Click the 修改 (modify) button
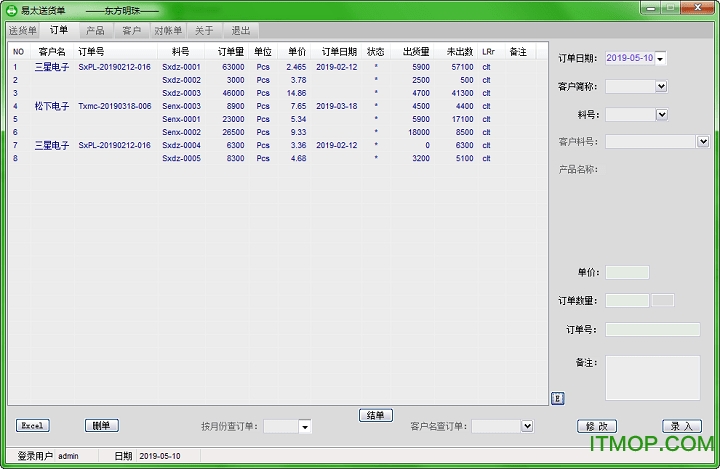Image resolution: width=720 pixels, height=469 pixels. (596, 426)
